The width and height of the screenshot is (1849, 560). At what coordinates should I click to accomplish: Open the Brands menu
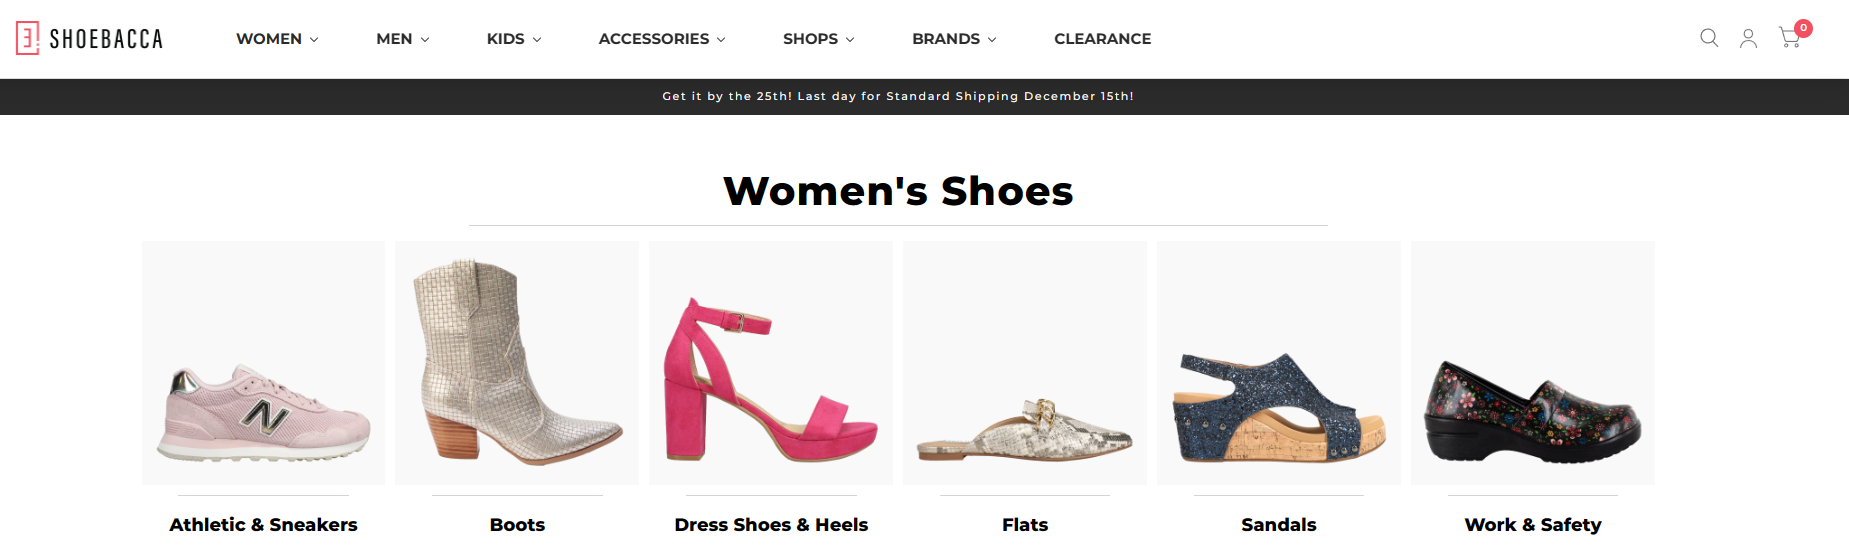(x=954, y=39)
